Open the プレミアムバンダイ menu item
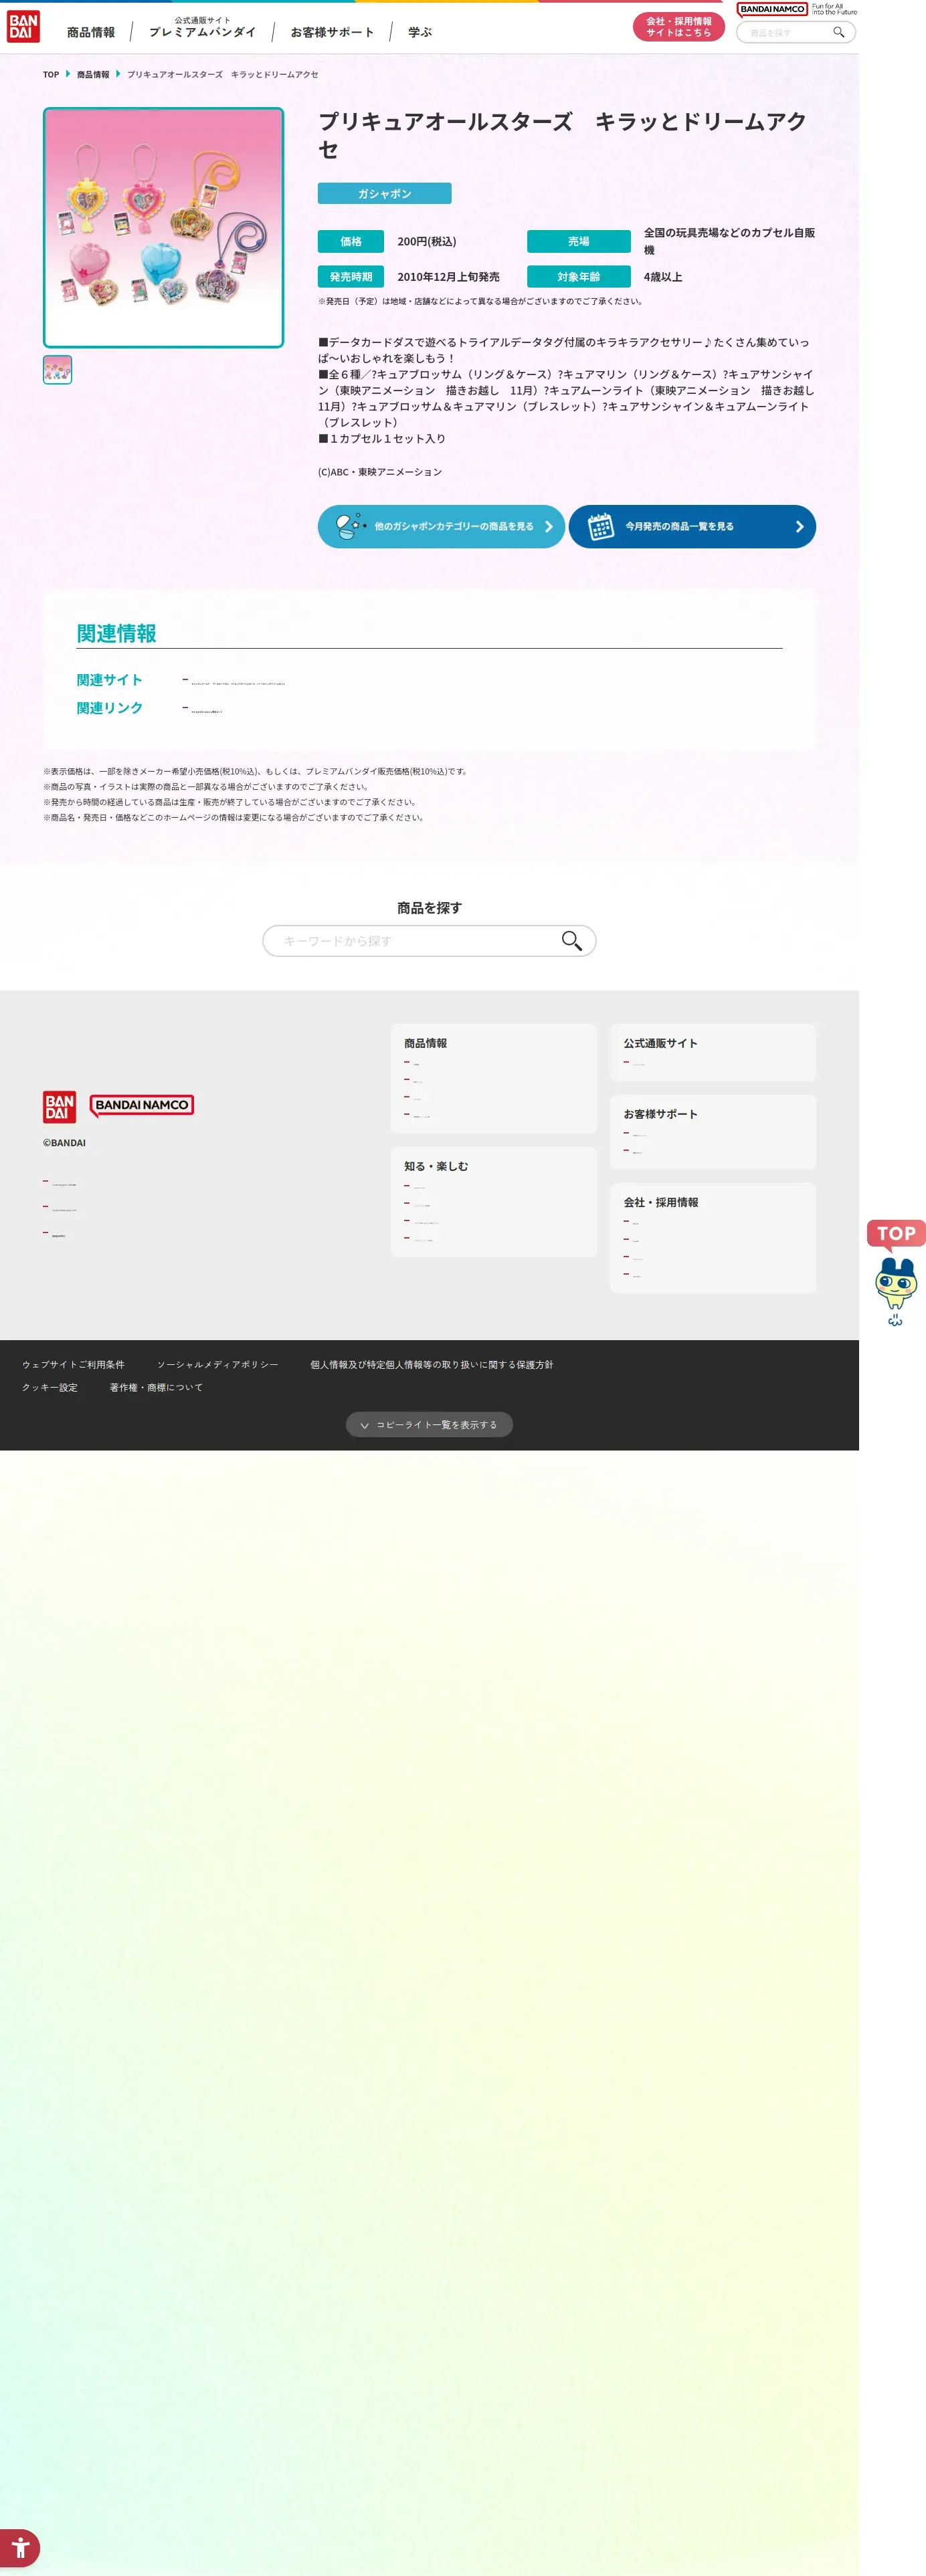 (202, 28)
